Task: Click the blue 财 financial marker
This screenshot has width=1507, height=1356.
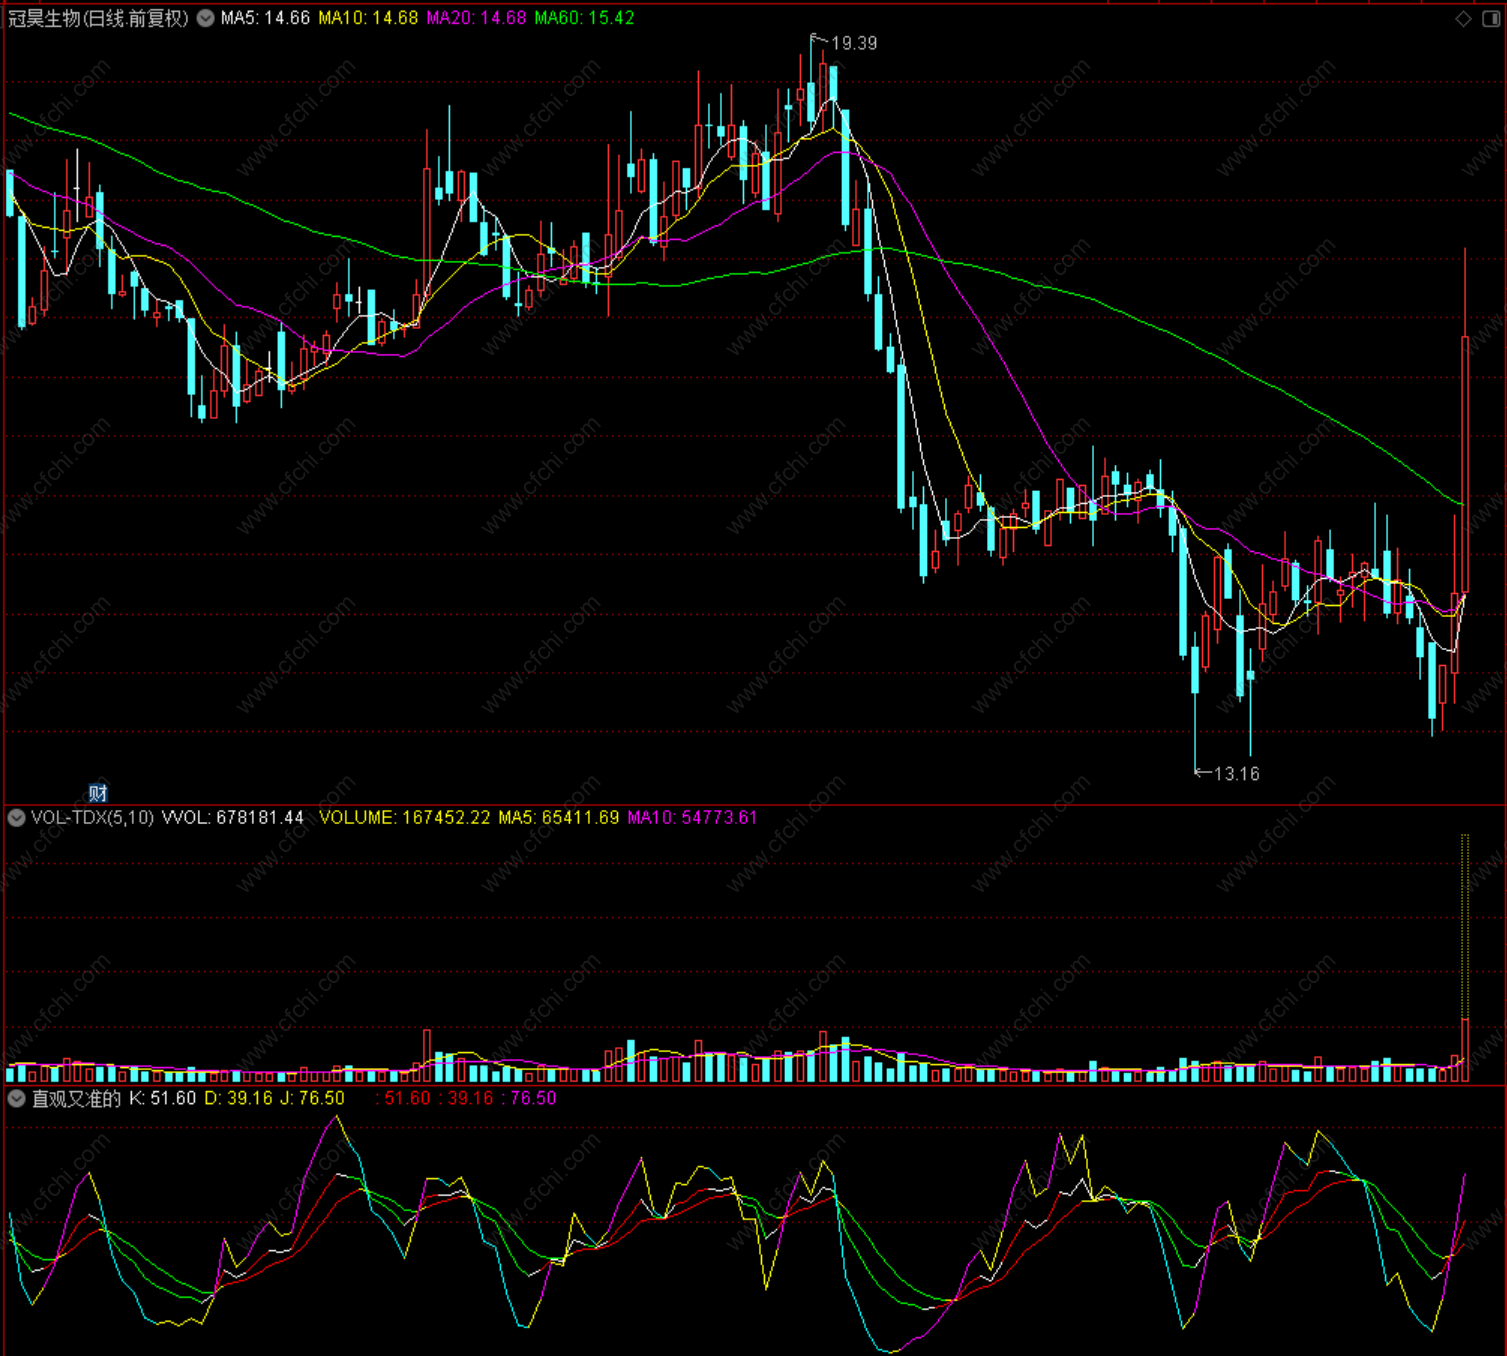Action: pyautogui.click(x=98, y=793)
